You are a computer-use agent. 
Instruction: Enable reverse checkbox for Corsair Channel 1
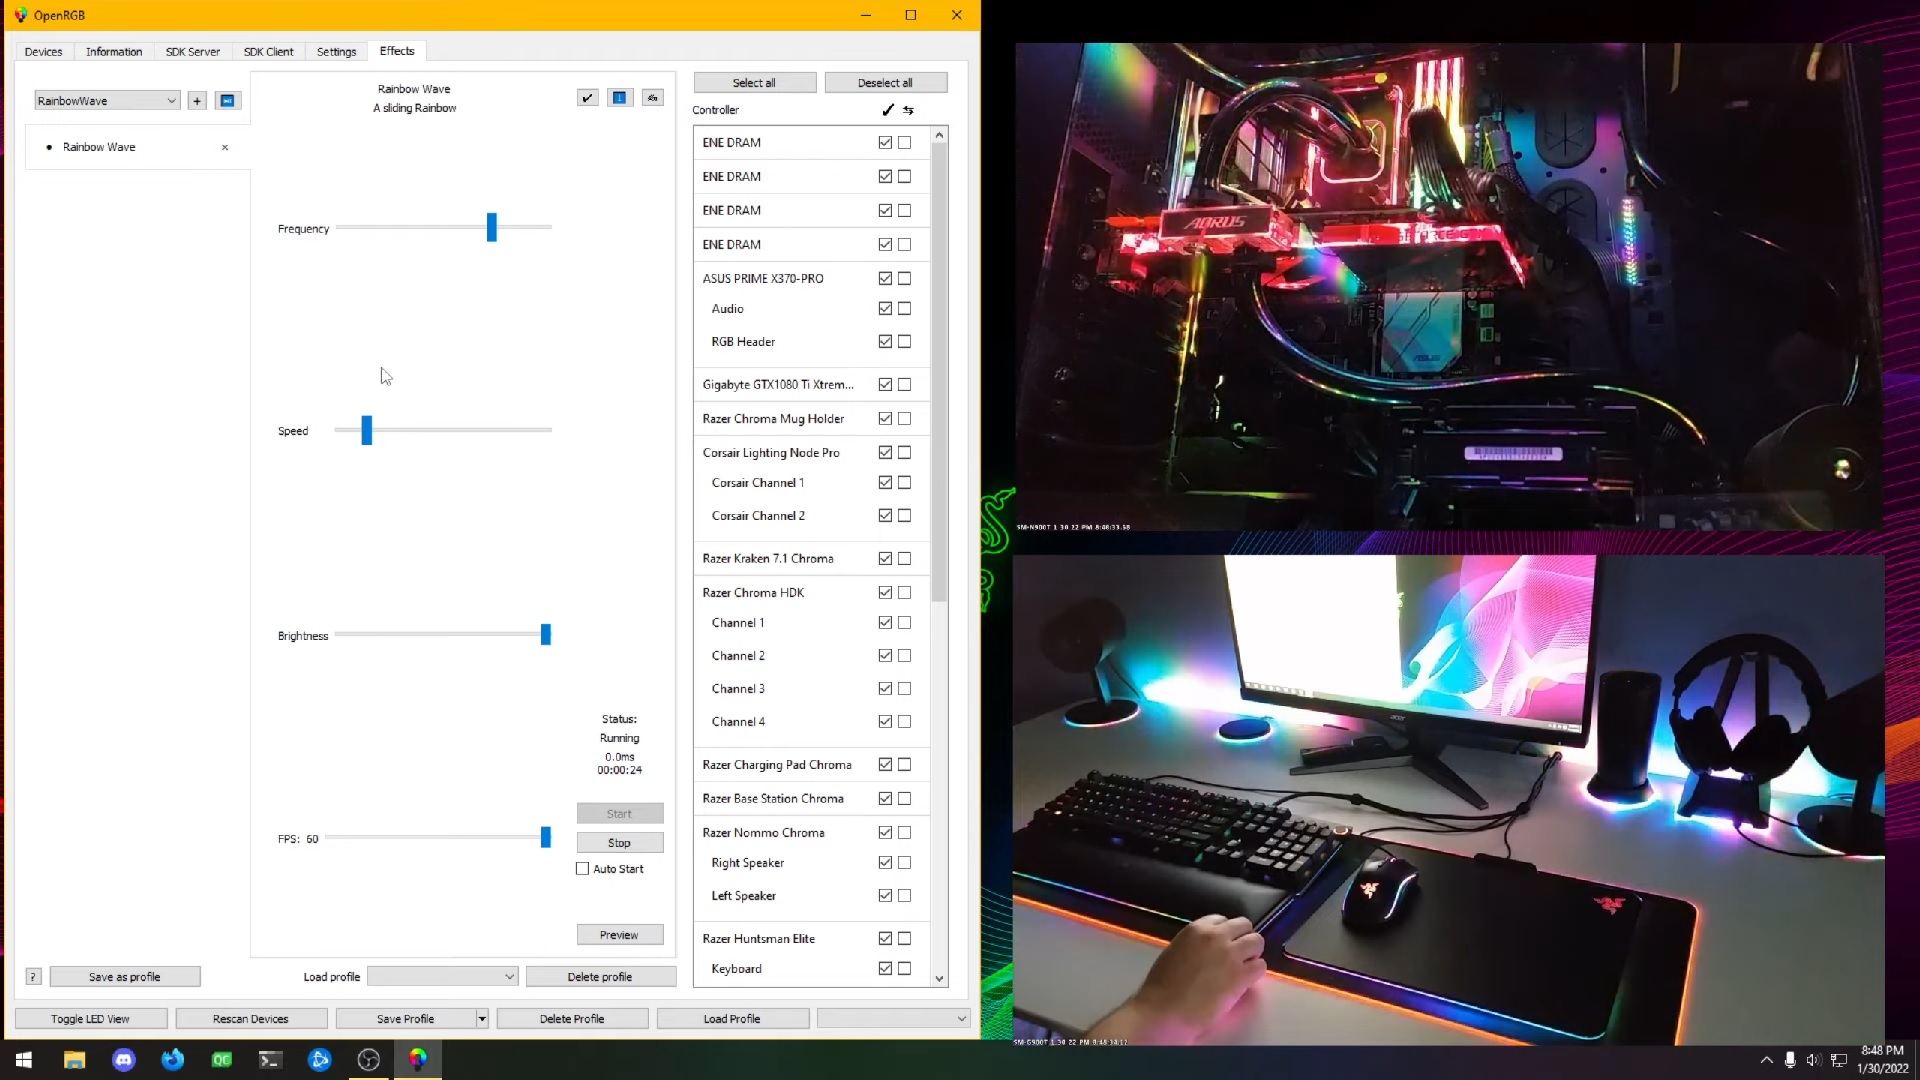(x=905, y=483)
